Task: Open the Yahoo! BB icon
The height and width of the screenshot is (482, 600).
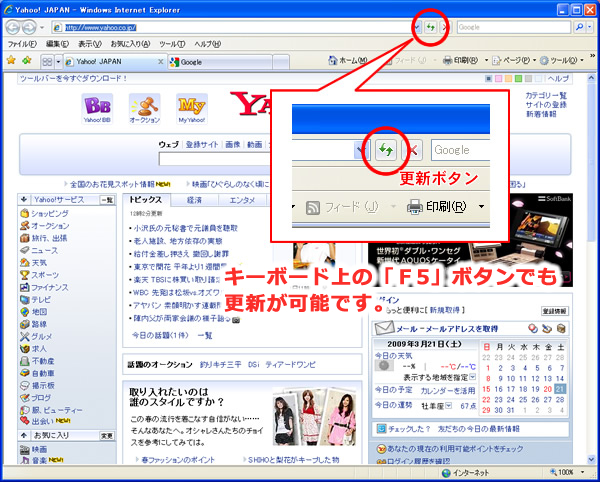Action: (x=97, y=108)
